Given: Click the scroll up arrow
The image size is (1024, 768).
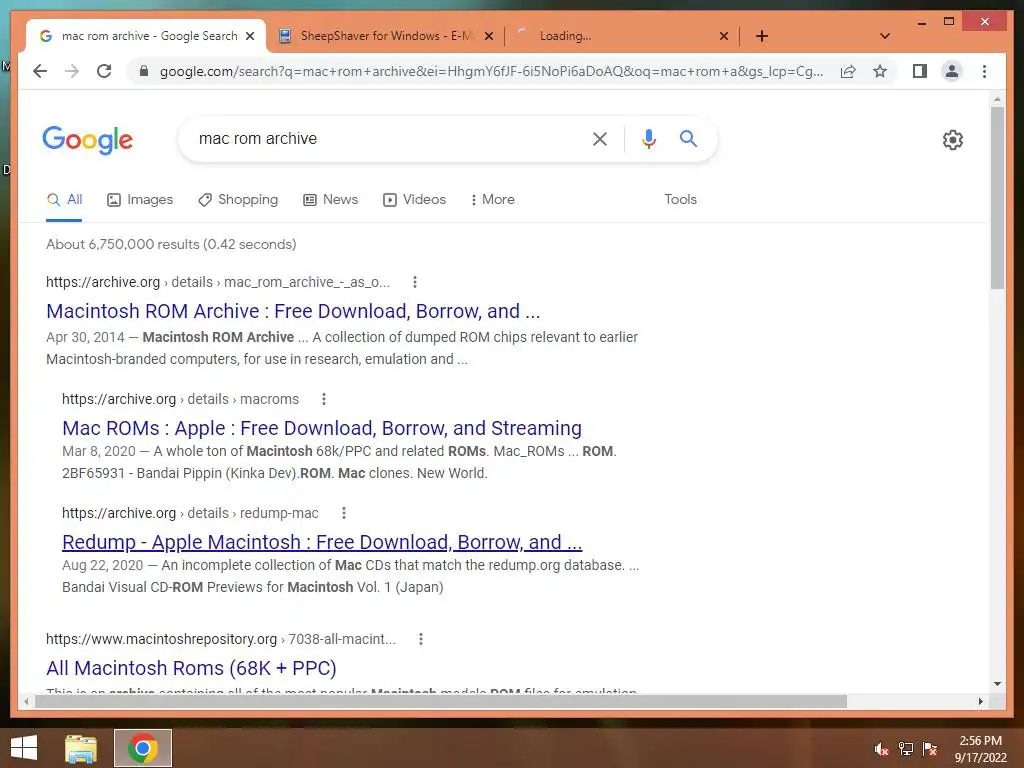Looking at the screenshot, I should tap(997, 99).
